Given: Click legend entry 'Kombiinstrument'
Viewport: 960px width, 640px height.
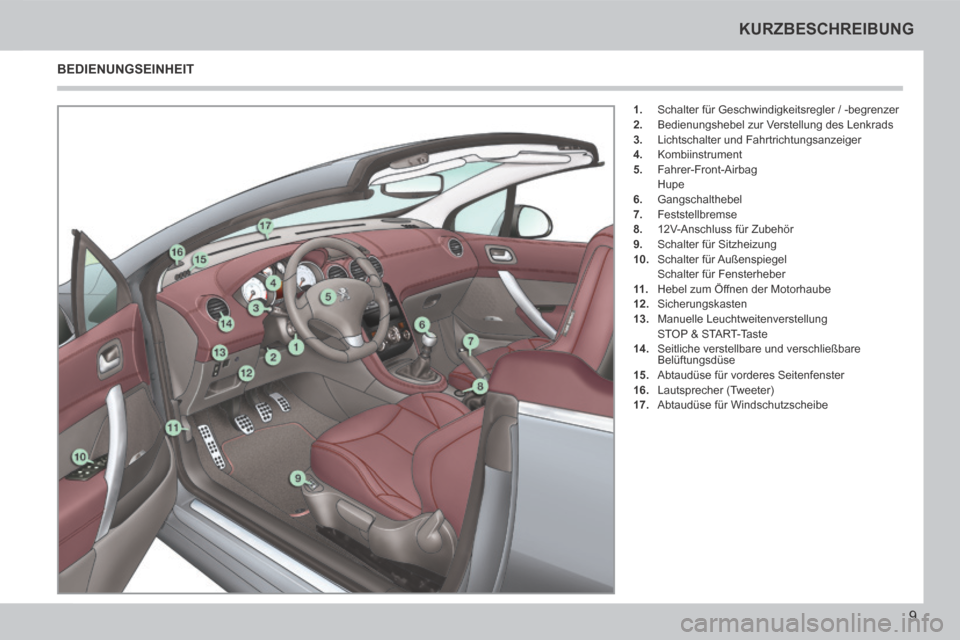Looking at the screenshot, I should click(699, 155).
